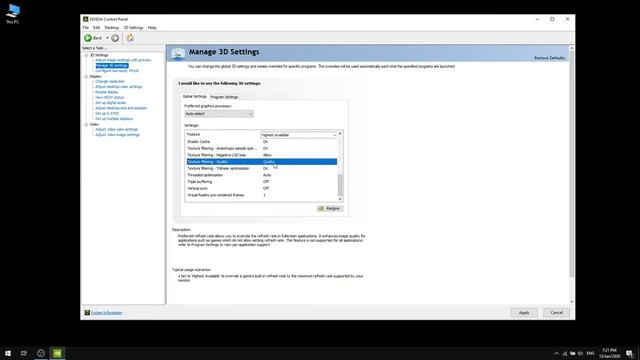
Task: Collapse the Video tree node
Action: (x=86, y=124)
